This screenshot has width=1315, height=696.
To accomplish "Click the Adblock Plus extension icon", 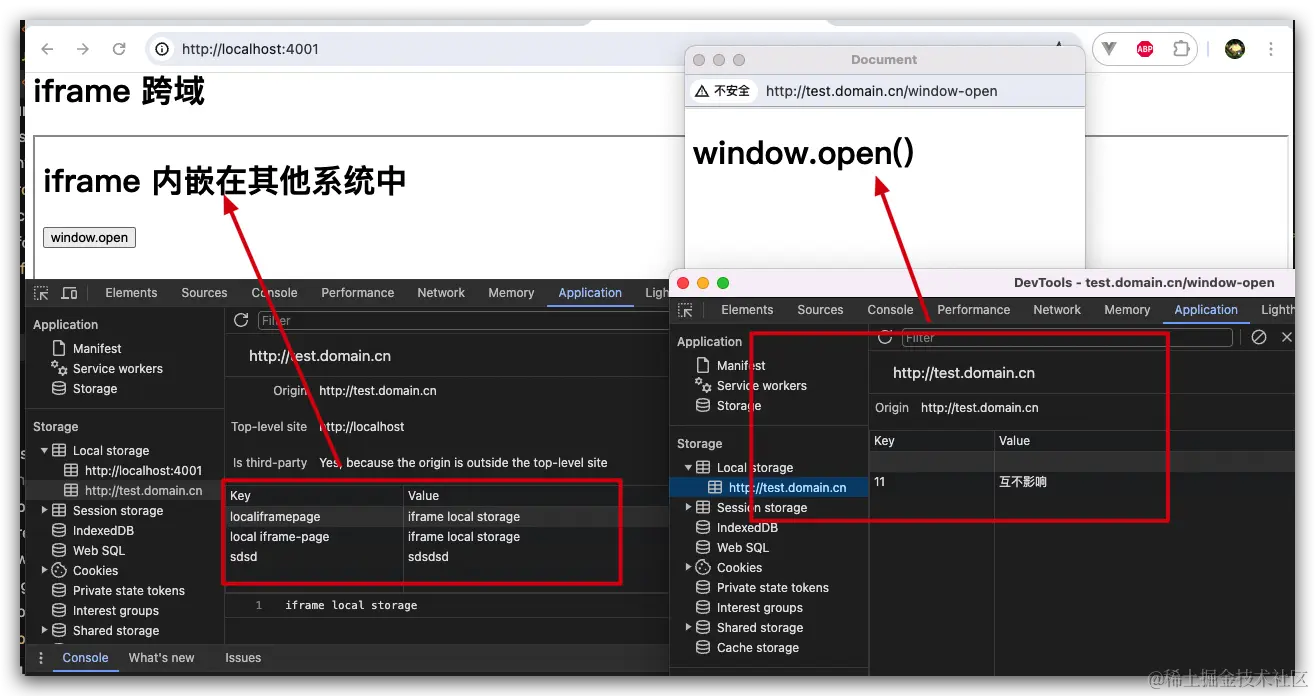I will coord(1144,48).
